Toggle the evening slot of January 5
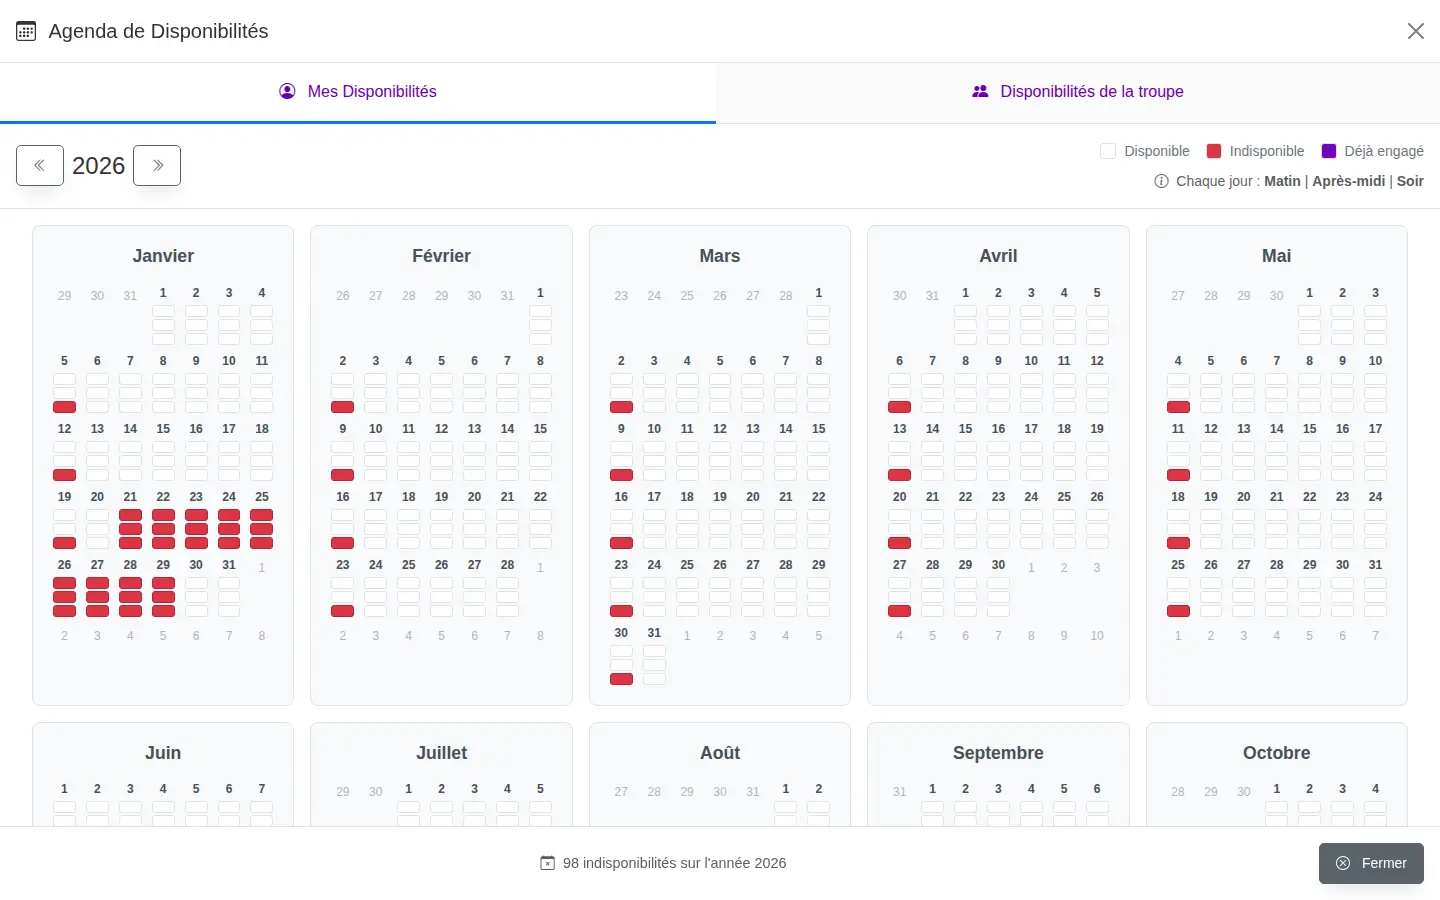The image size is (1440, 900). [x=64, y=407]
